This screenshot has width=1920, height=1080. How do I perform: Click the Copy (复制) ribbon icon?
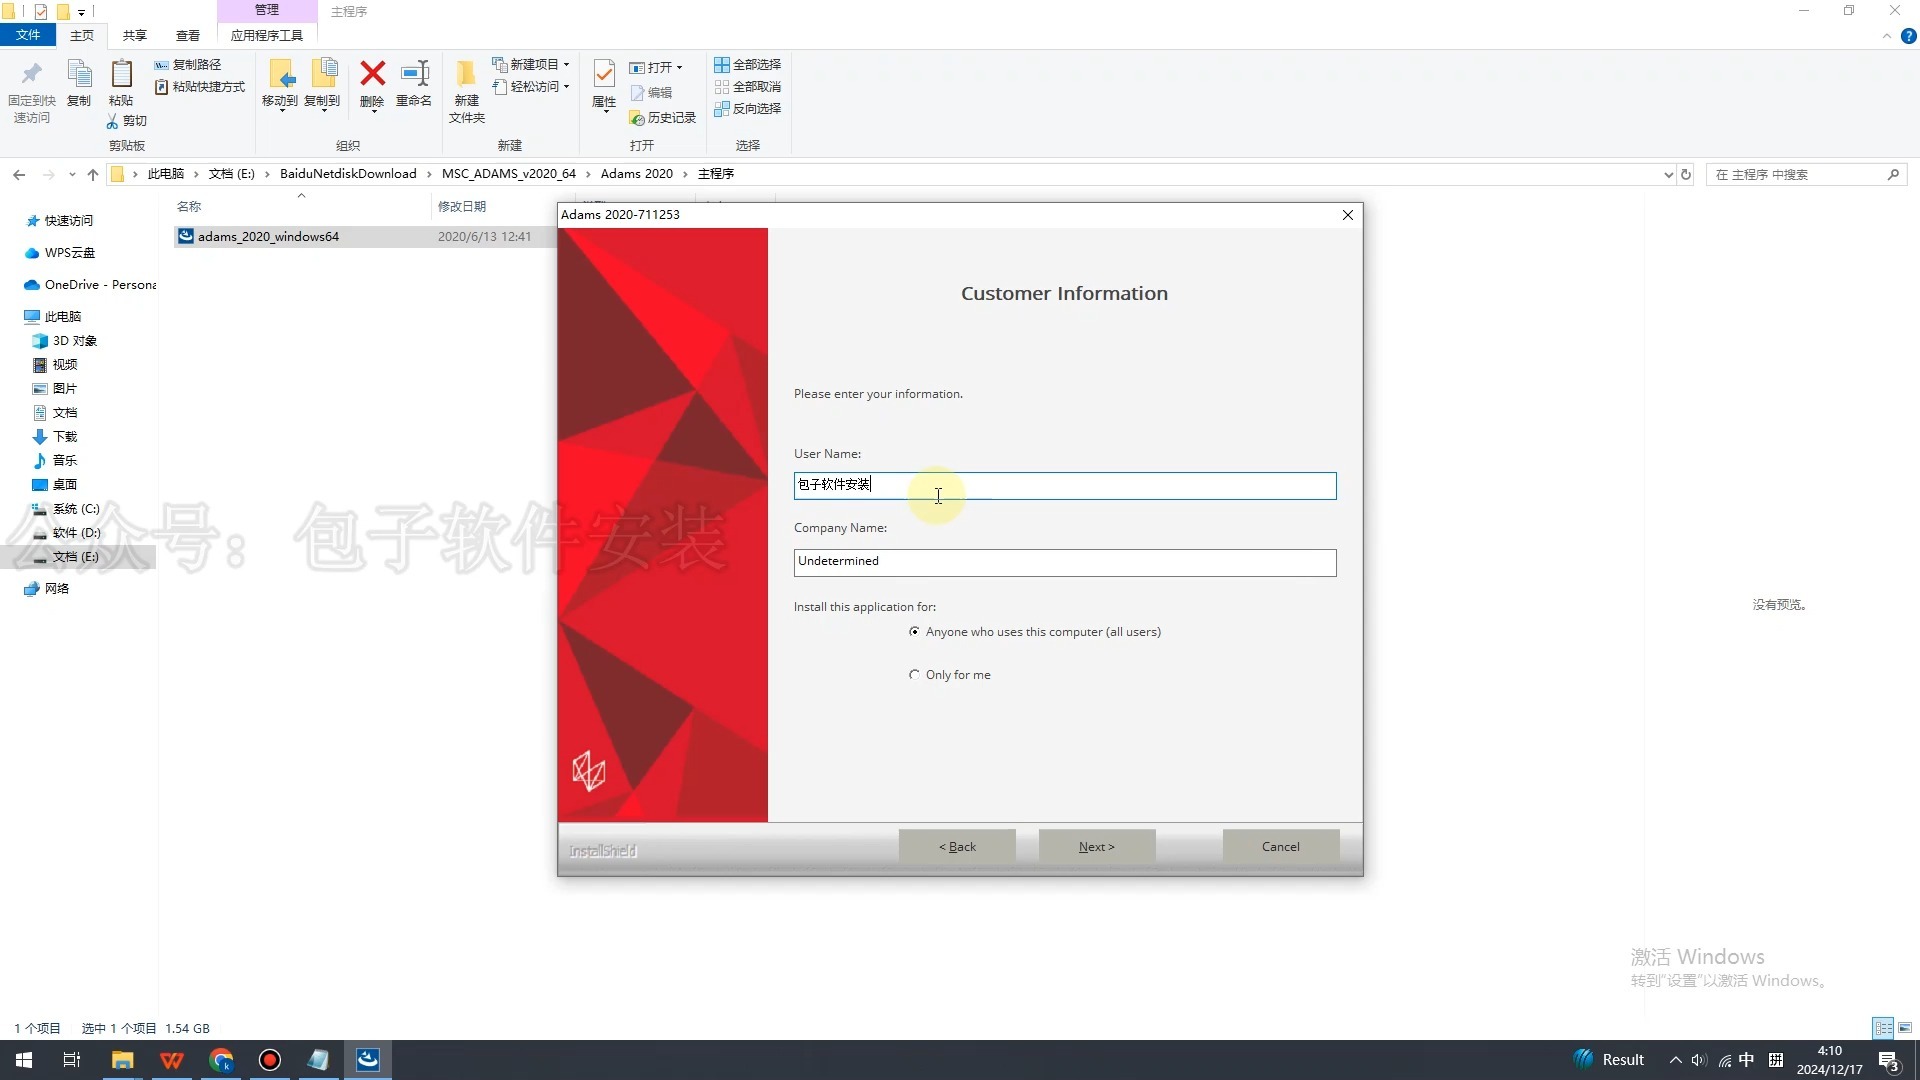79,75
